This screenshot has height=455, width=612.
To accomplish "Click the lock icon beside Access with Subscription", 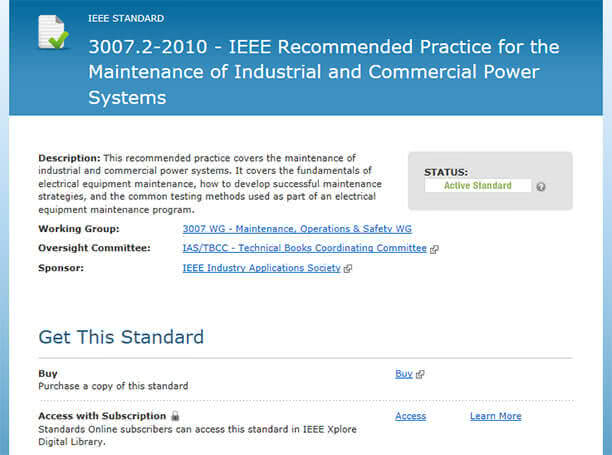I will pos(175,416).
